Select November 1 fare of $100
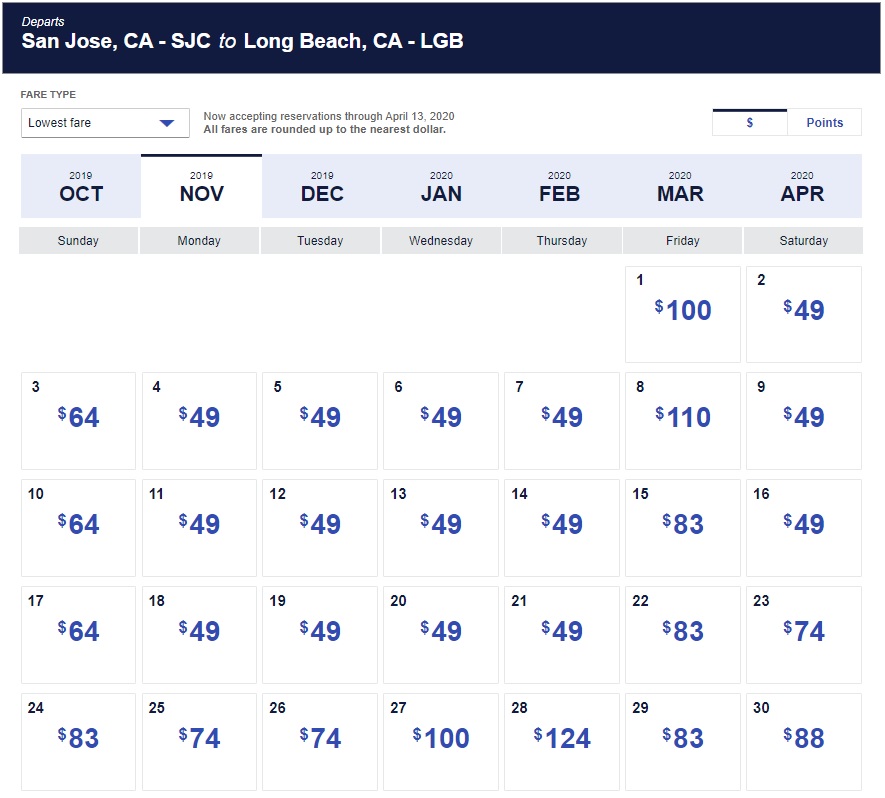The width and height of the screenshot is (885, 798). pos(683,313)
